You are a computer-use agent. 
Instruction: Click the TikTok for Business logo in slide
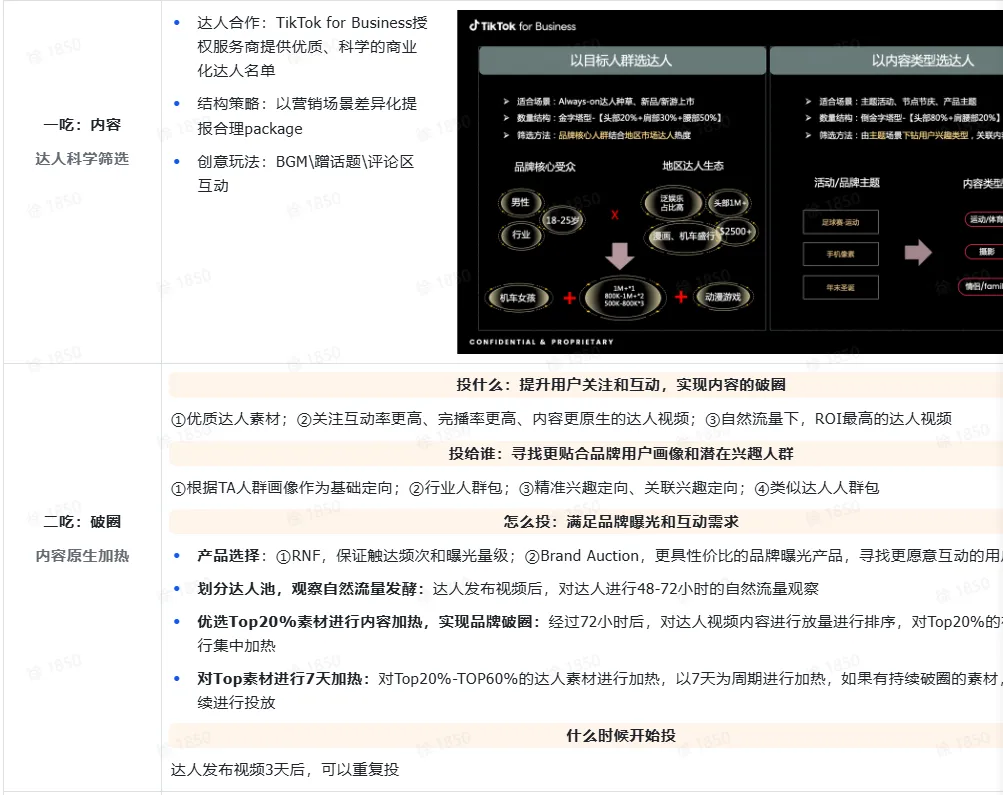click(x=523, y=26)
